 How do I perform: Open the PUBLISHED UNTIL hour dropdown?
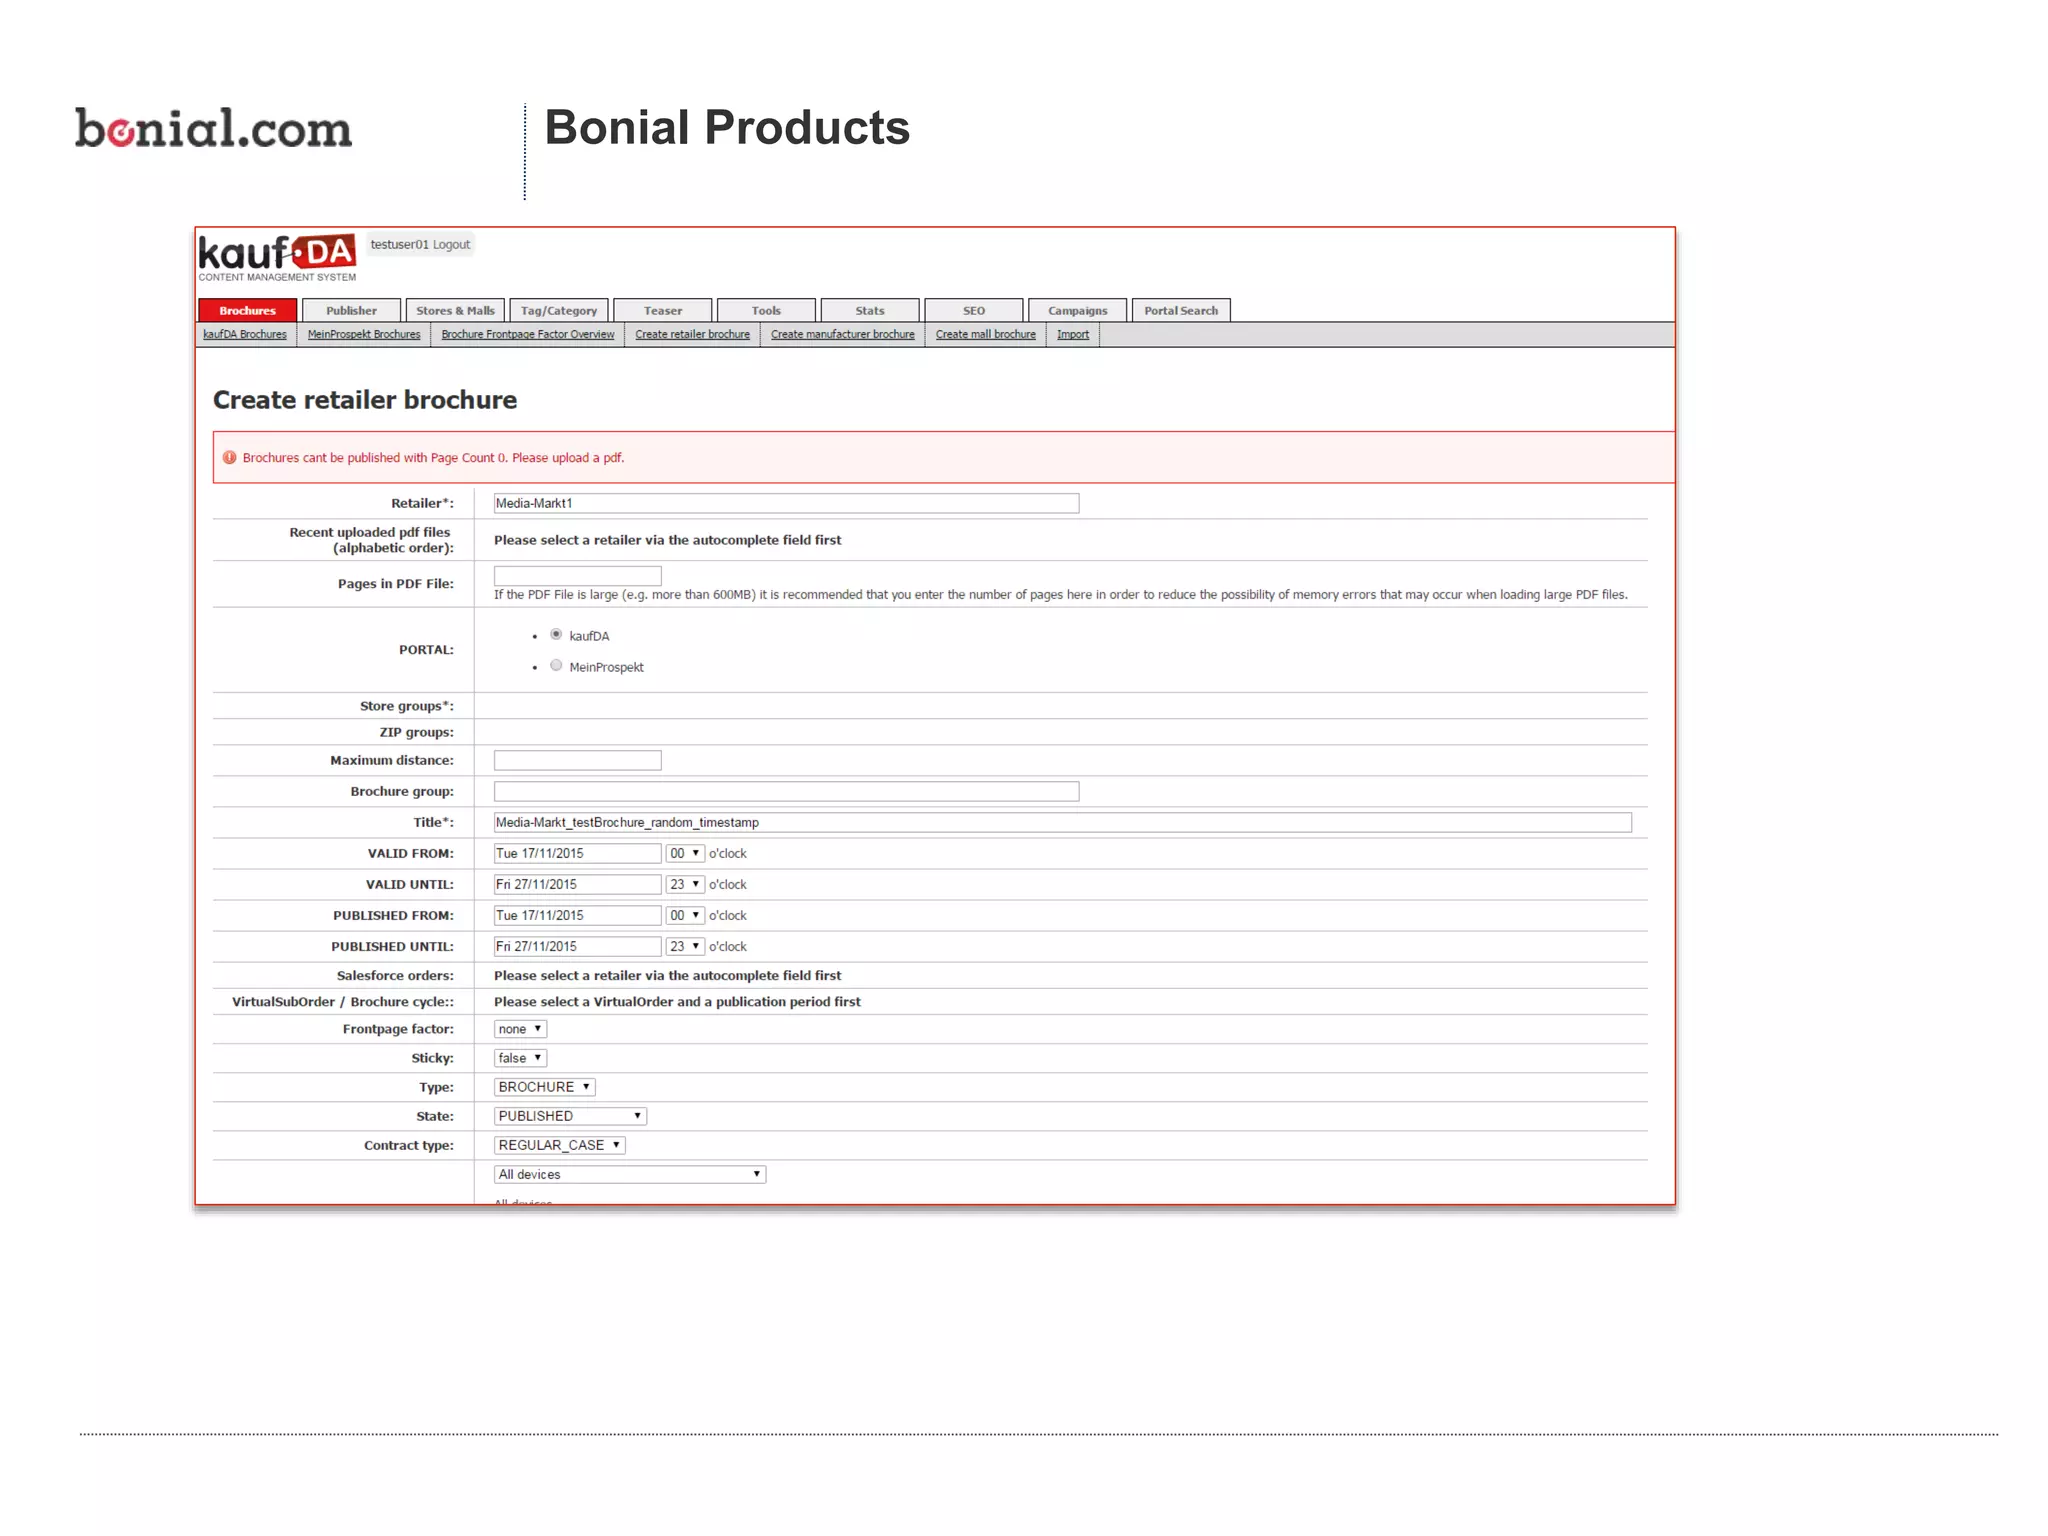(x=685, y=946)
